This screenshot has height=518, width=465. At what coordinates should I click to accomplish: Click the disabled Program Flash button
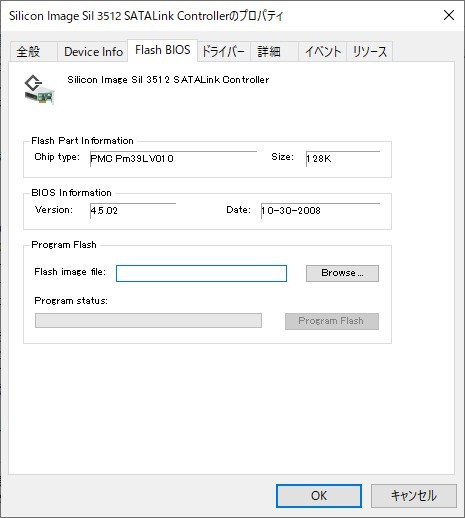click(x=332, y=321)
